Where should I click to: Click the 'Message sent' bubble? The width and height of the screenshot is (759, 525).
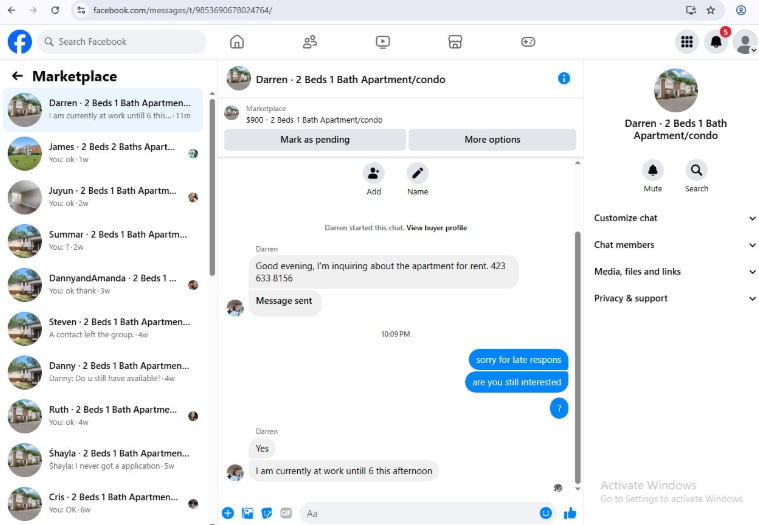(x=284, y=303)
